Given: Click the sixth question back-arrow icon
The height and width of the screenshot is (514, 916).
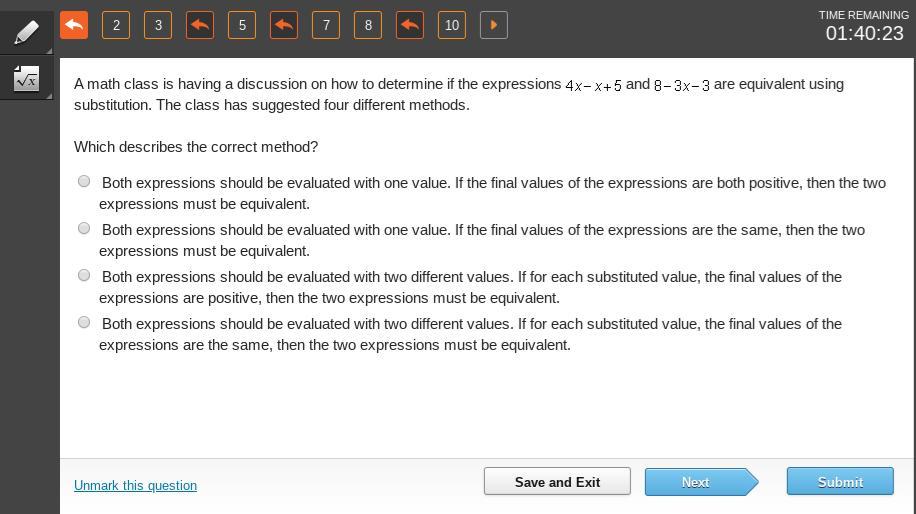Looking at the screenshot, I should 284,25.
